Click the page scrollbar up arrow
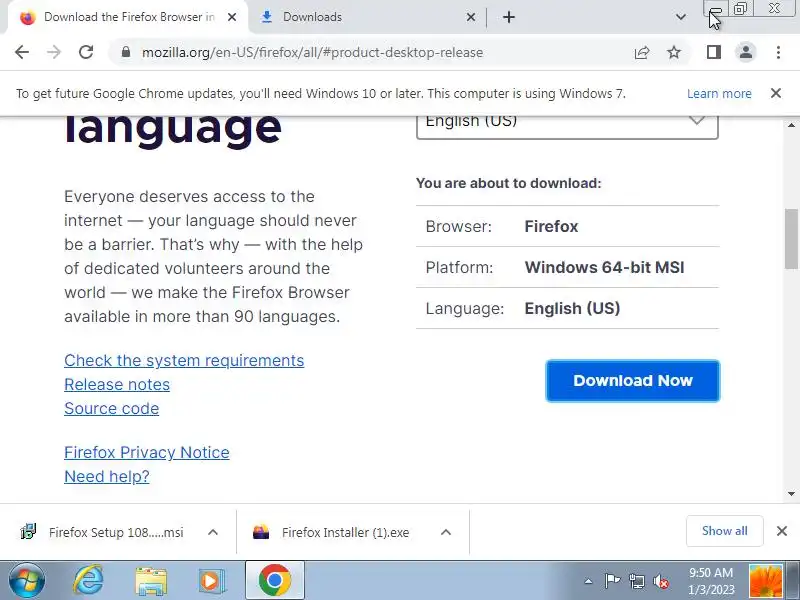The width and height of the screenshot is (800, 600). pos(791,124)
